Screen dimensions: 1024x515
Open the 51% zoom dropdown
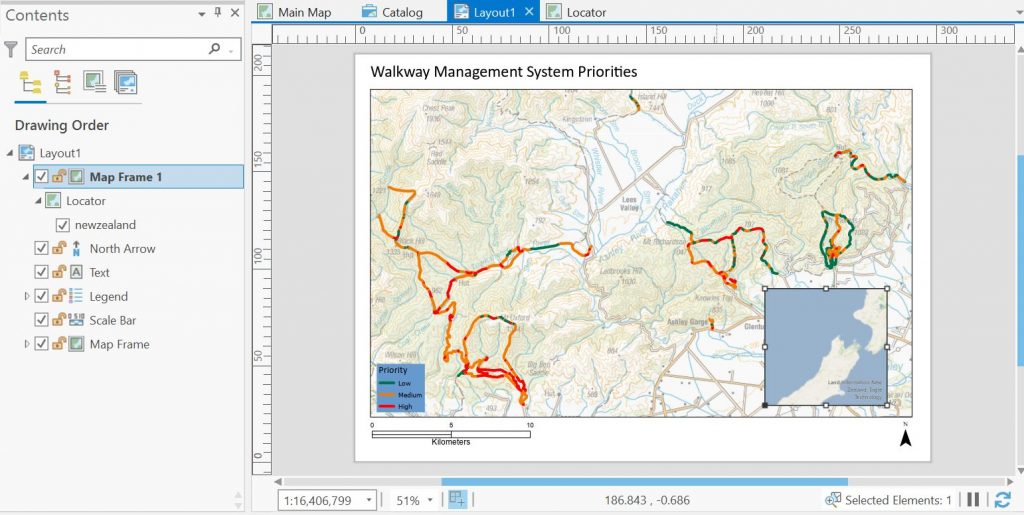430,501
